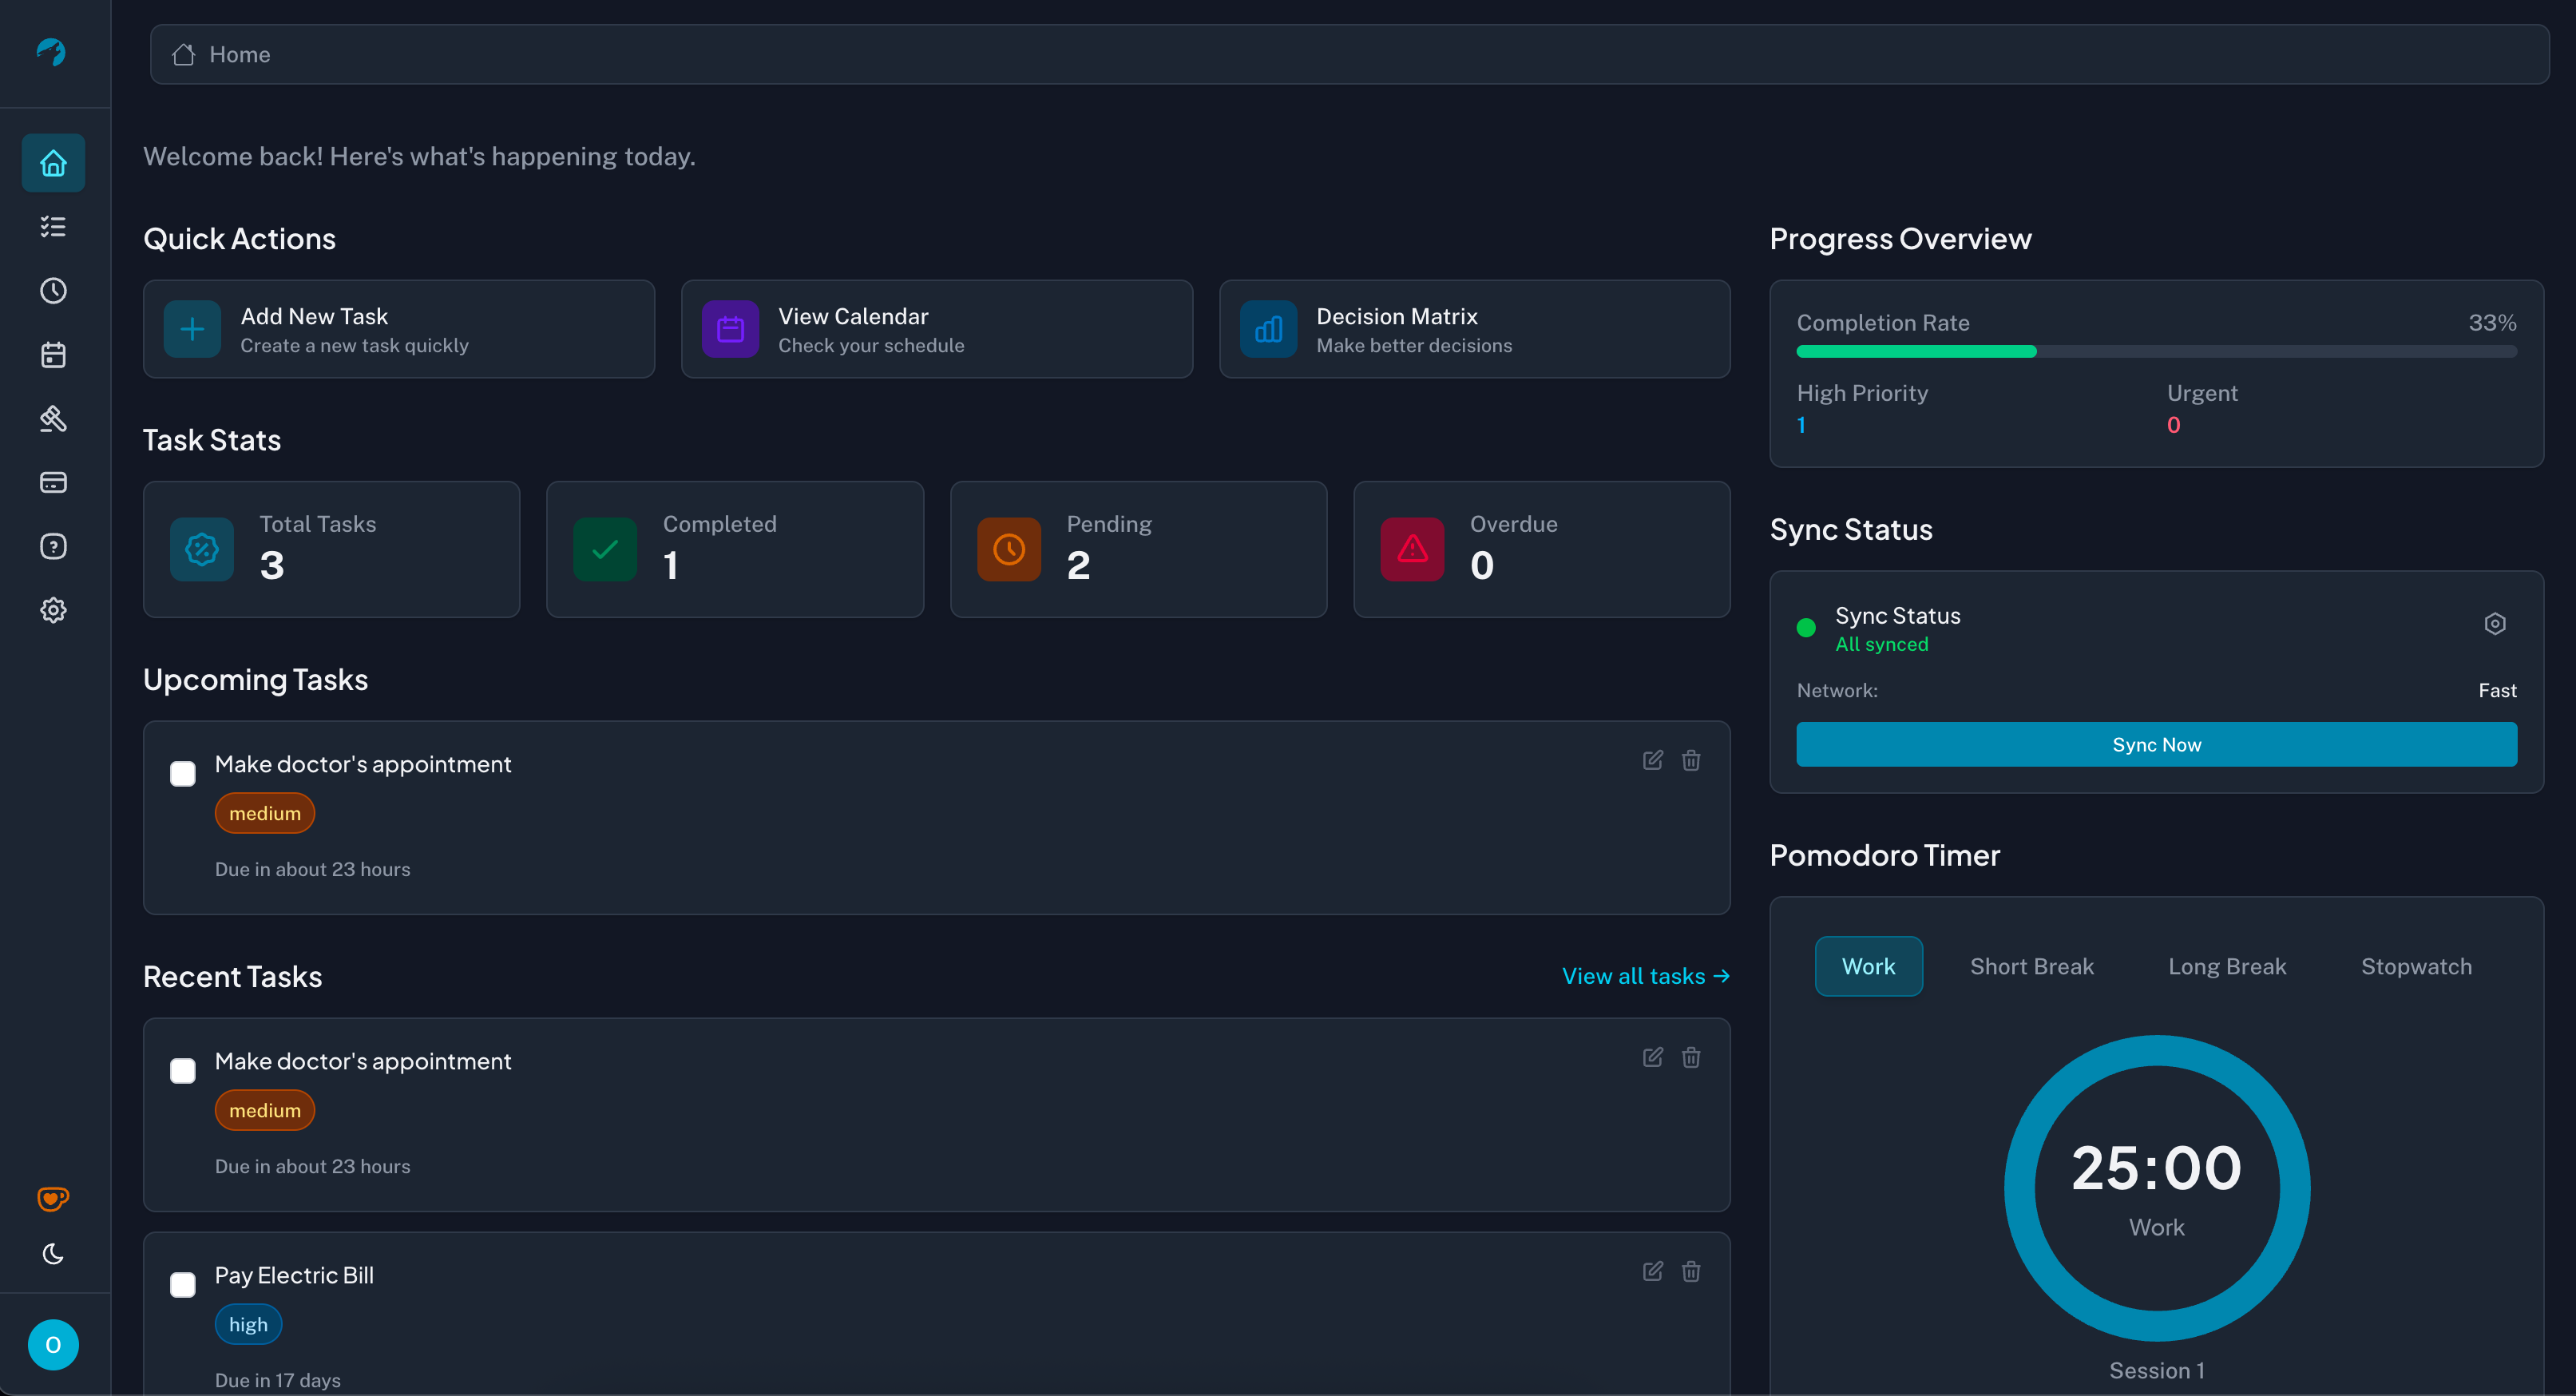The image size is (2576, 1396).
Task: Toggle dark mode moon icon
Action: click(53, 1254)
